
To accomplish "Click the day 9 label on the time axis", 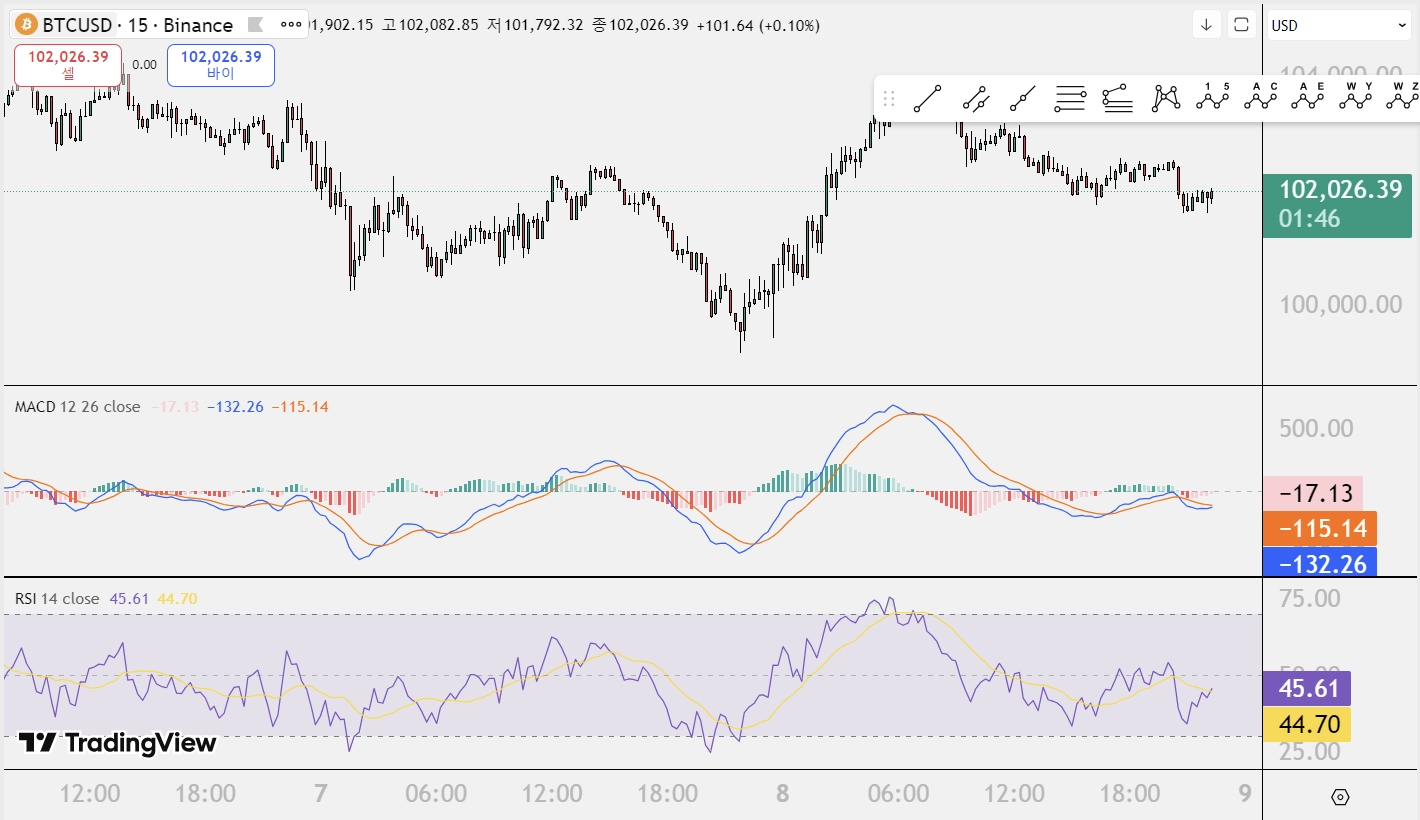I will tap(1245, 794).
